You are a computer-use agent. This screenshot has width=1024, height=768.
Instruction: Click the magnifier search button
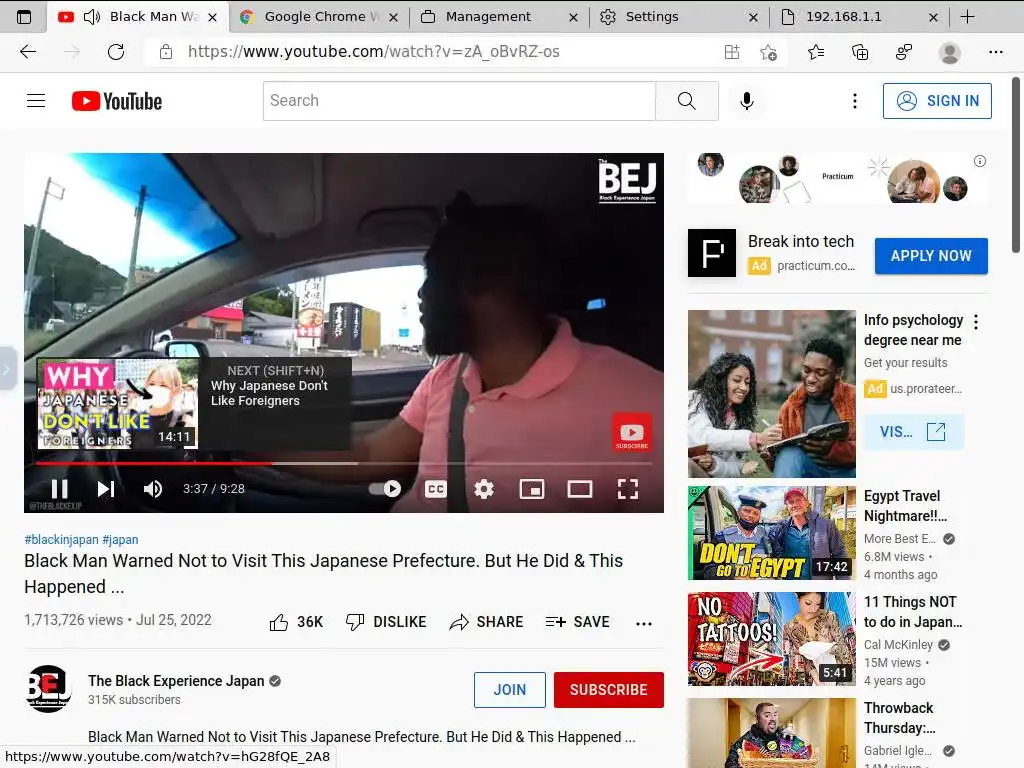(686, 101)
